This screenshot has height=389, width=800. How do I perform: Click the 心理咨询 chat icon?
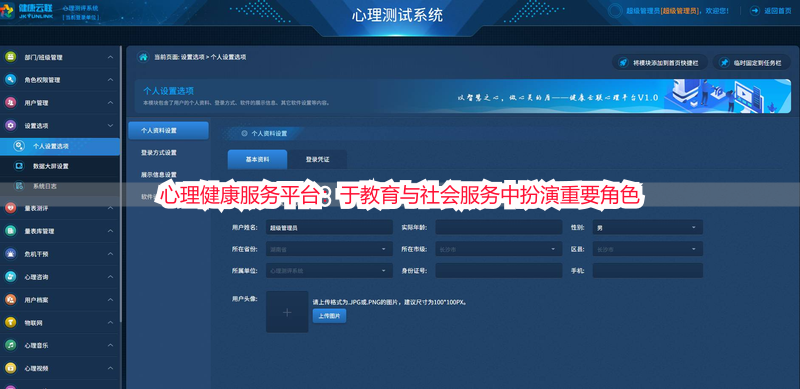pos(10,277)
